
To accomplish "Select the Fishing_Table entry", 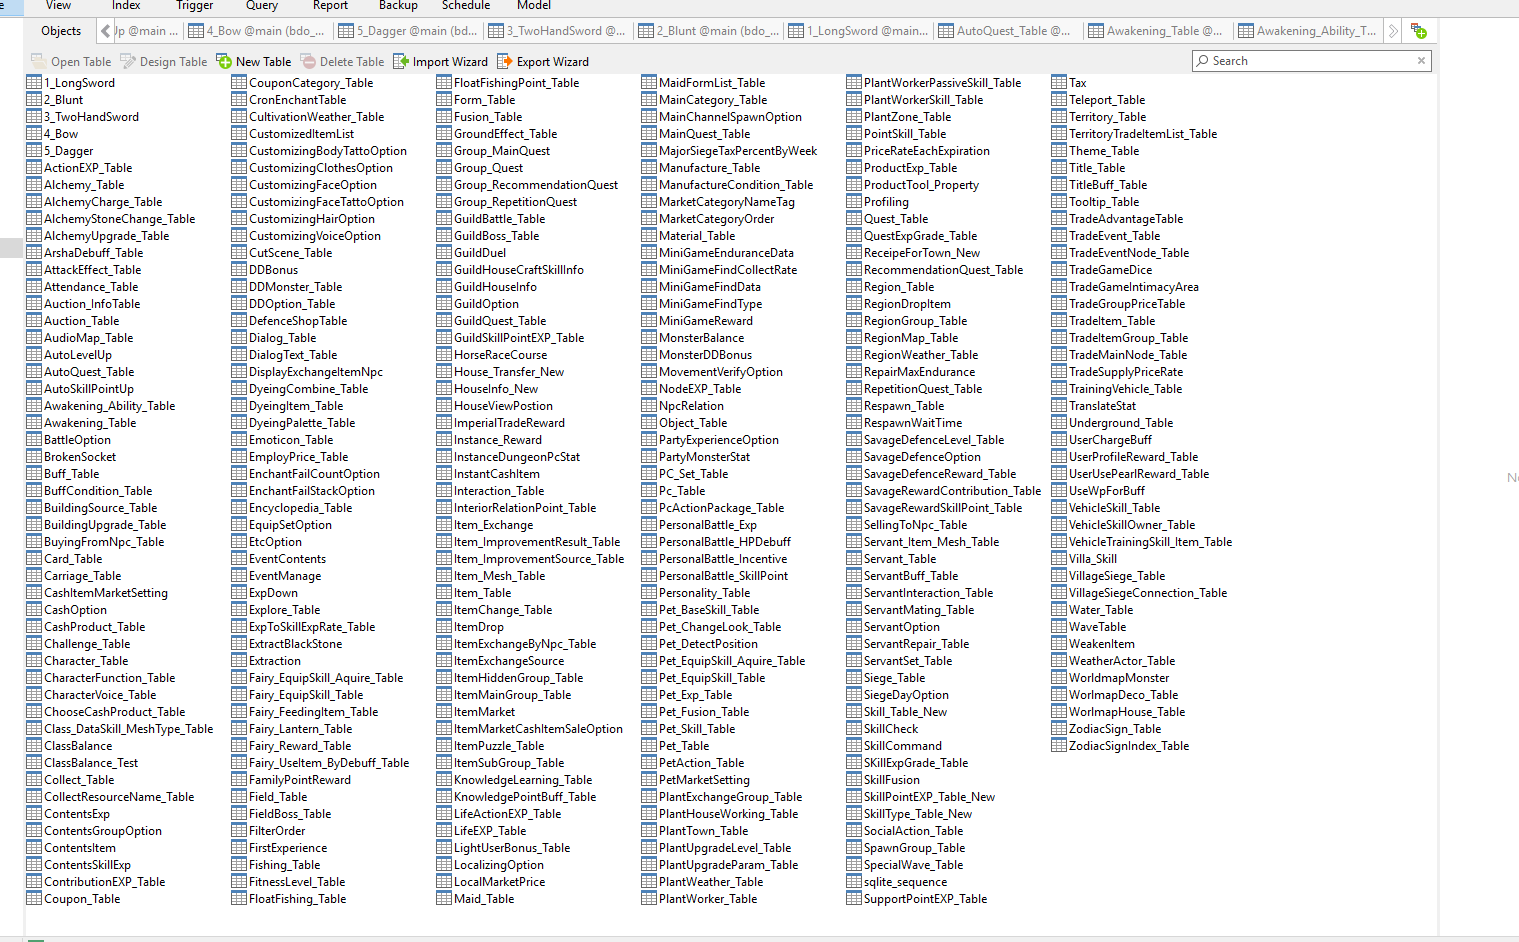I will 284,865.
